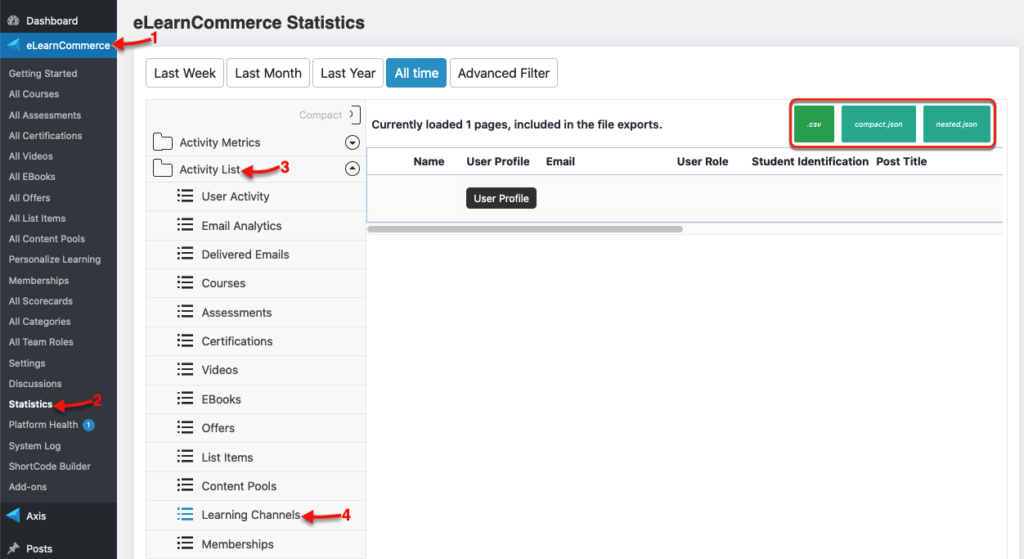Open Discussions in sidebar
This screenshot has height=559, width=1024.
[x=35, y=383]
